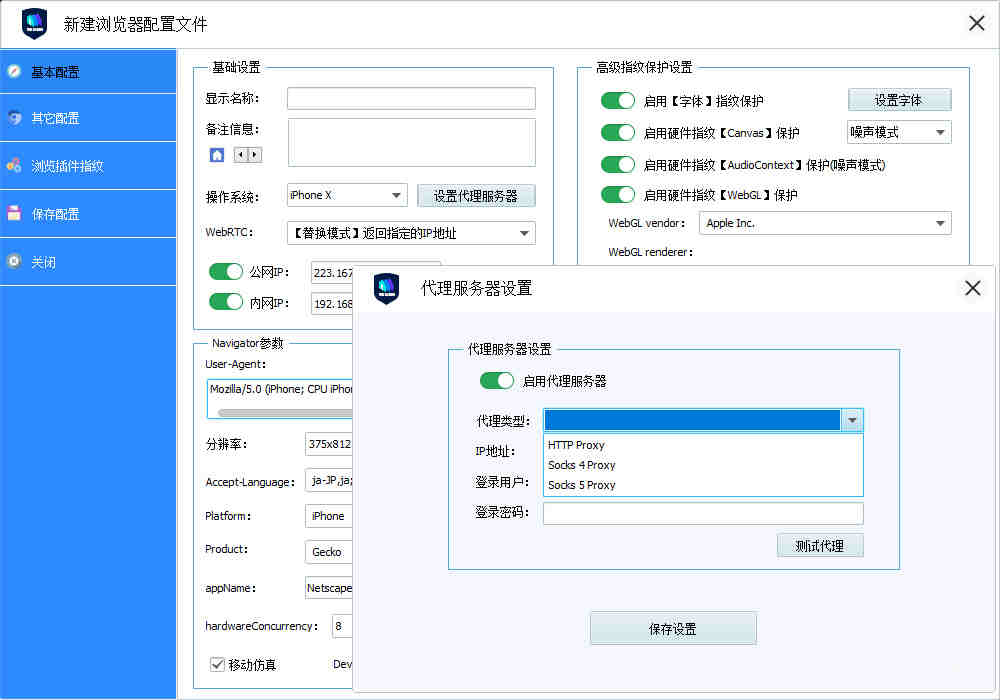
Task: Open the 其它配置 tab
Action: click(88, 118)
